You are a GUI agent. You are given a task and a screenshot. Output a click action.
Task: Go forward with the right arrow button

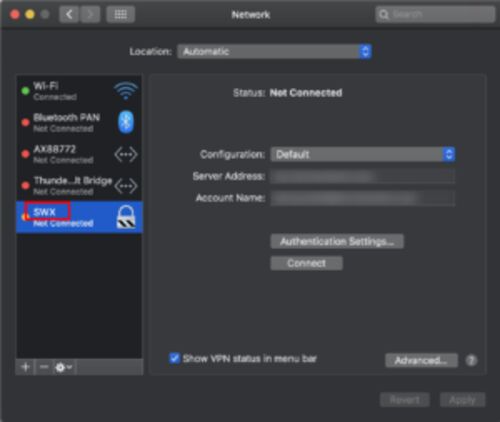pos(90,14)
